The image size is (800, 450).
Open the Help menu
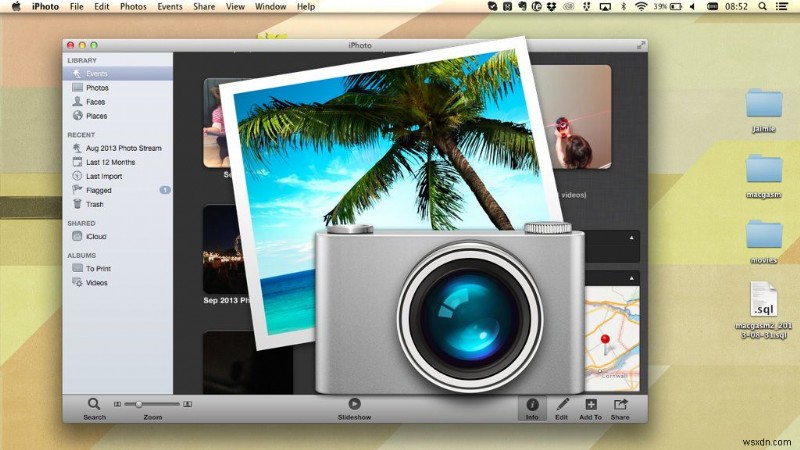tap(306, 7)
